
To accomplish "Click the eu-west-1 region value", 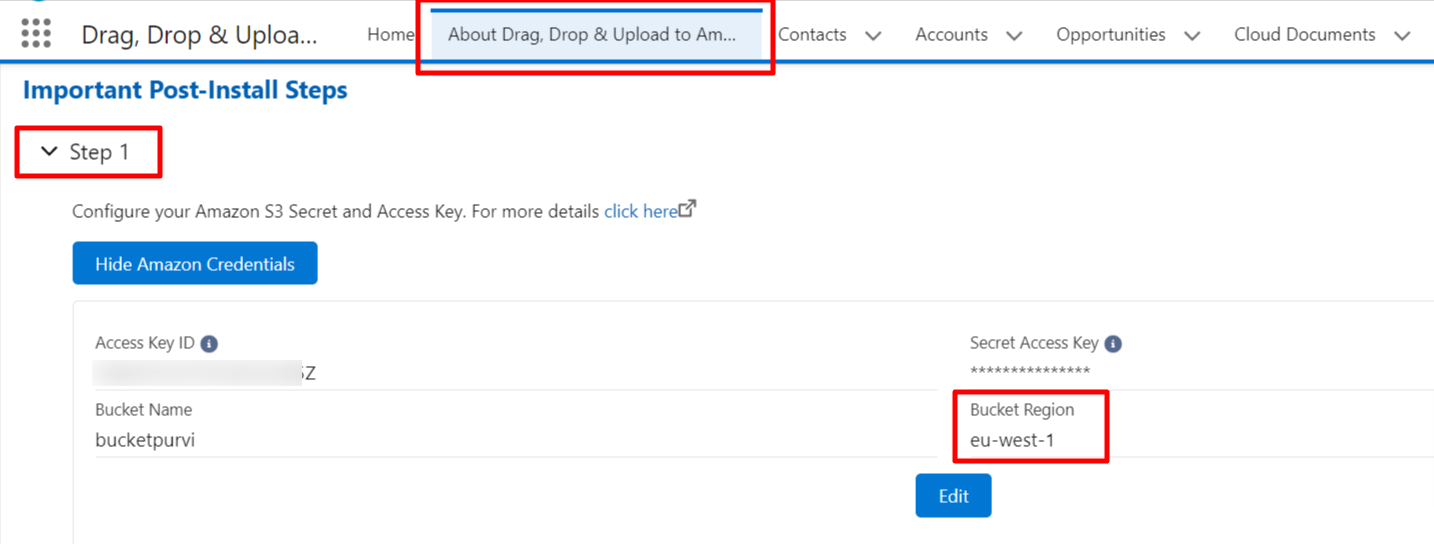I will (x=1012, y=440).
